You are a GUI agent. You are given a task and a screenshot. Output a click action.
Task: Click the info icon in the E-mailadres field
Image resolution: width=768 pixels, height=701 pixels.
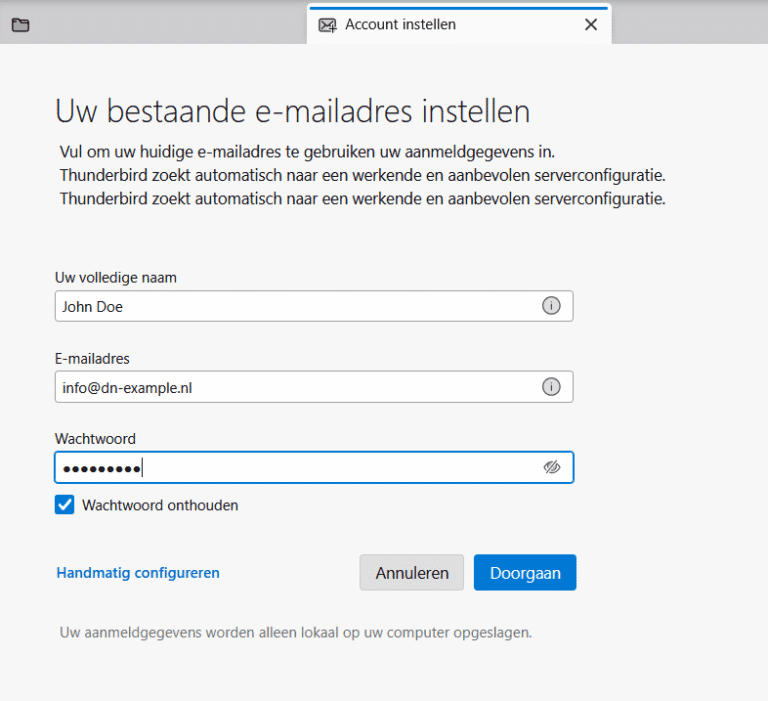pos(551,387)
